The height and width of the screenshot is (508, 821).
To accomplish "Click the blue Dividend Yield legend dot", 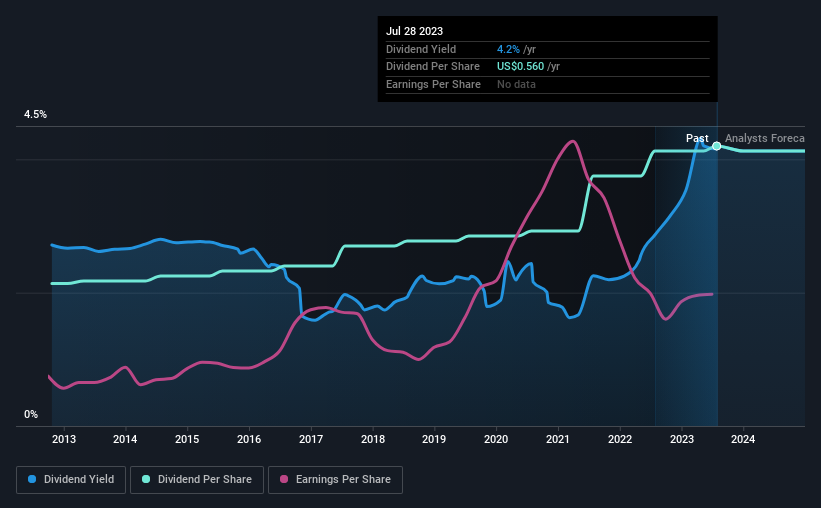I will coord(32,479).
